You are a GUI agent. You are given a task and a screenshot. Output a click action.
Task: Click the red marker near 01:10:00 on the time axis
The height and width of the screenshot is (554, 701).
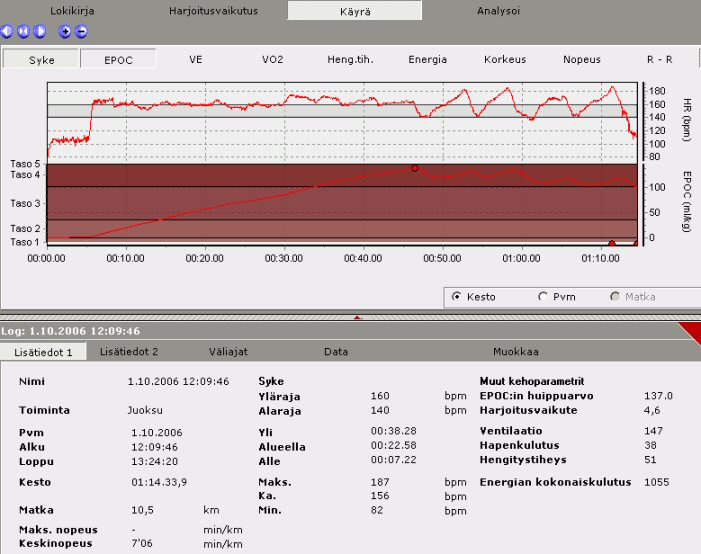coord(611,243)
